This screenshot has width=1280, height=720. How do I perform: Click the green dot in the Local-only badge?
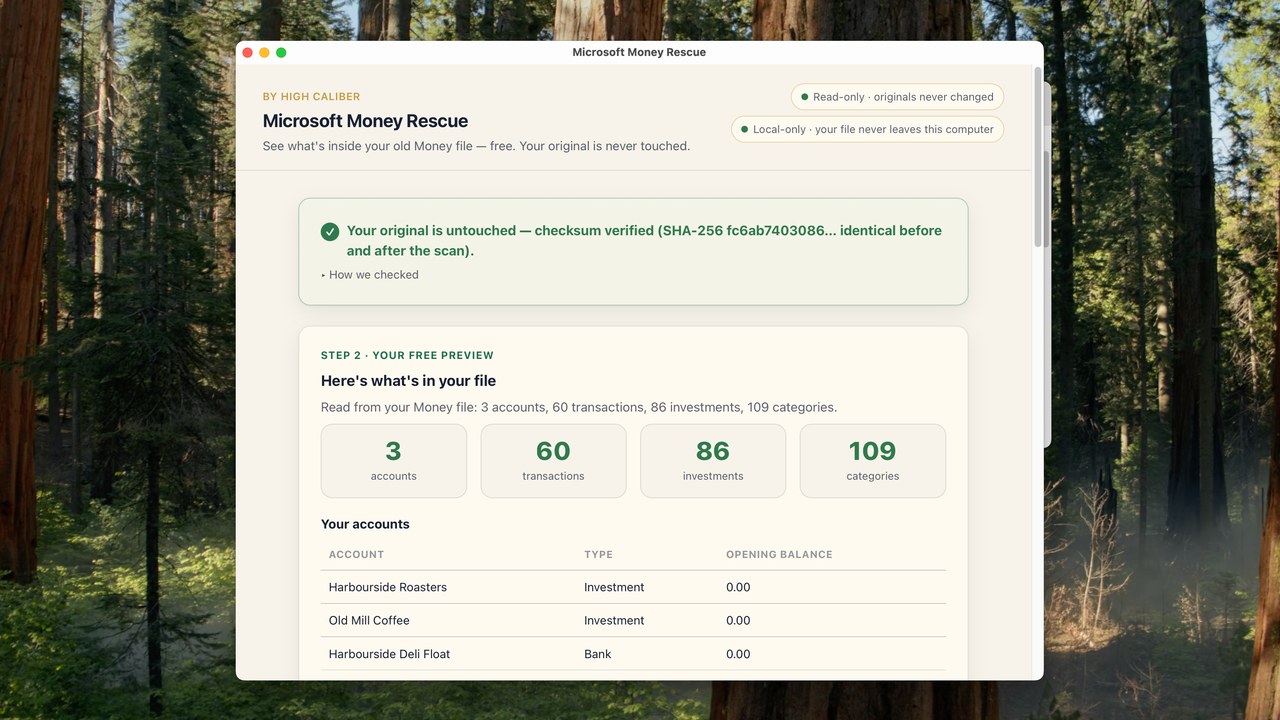coord(745,129)
